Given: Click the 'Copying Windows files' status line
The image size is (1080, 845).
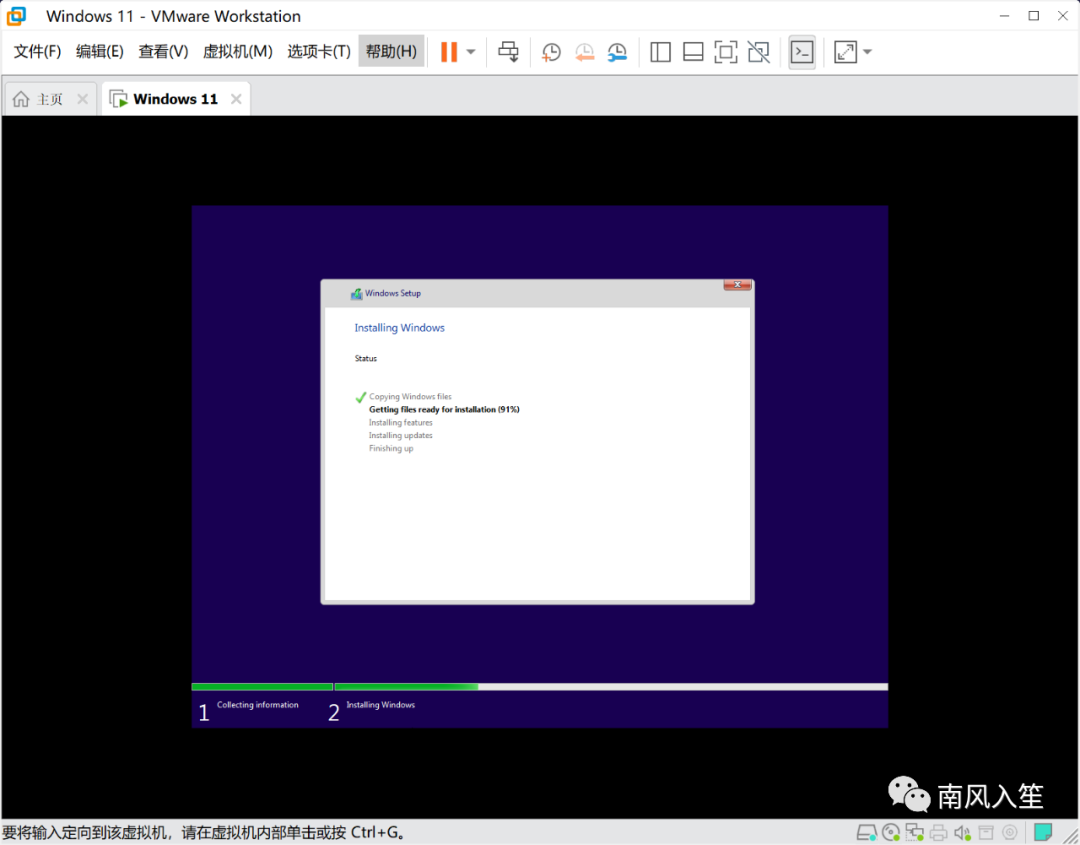Looking at the screenshot, I should pos(411,397).
